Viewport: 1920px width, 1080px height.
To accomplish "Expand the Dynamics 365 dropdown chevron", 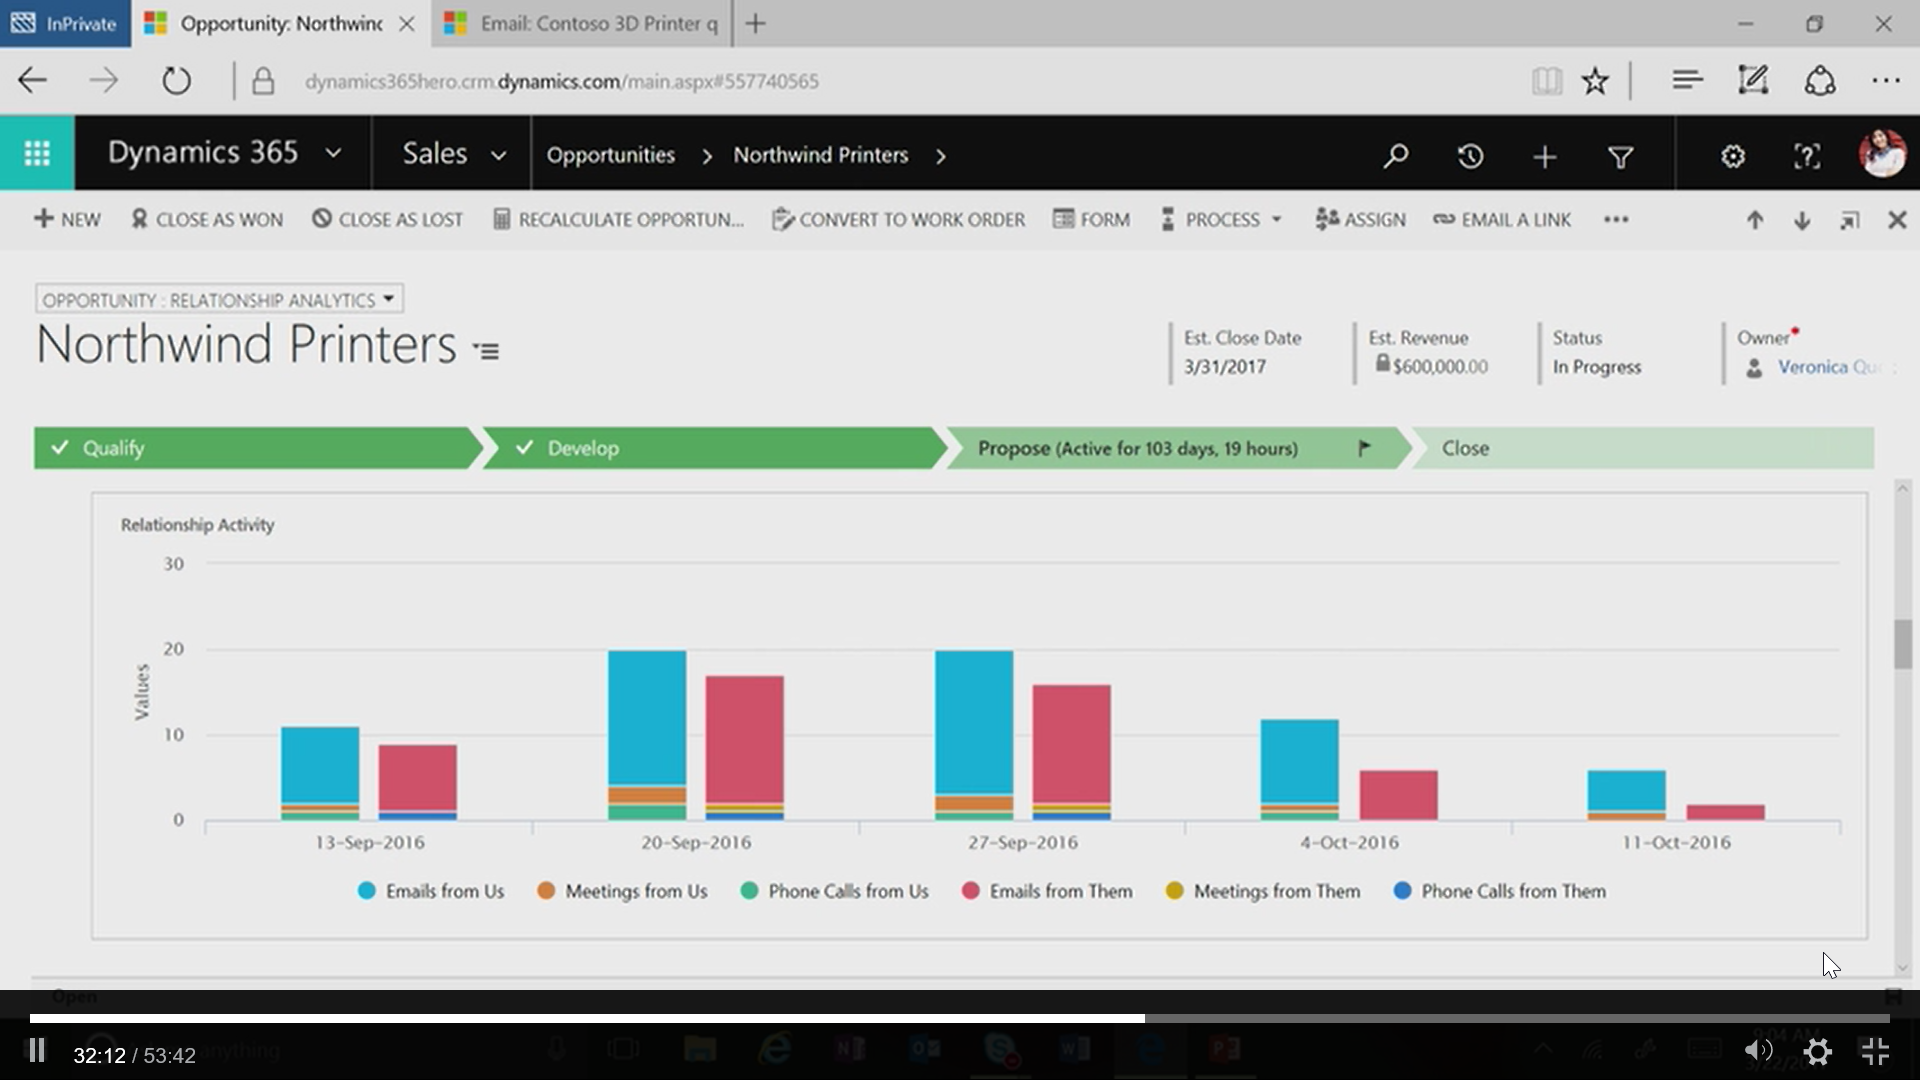I will (334, 154).
